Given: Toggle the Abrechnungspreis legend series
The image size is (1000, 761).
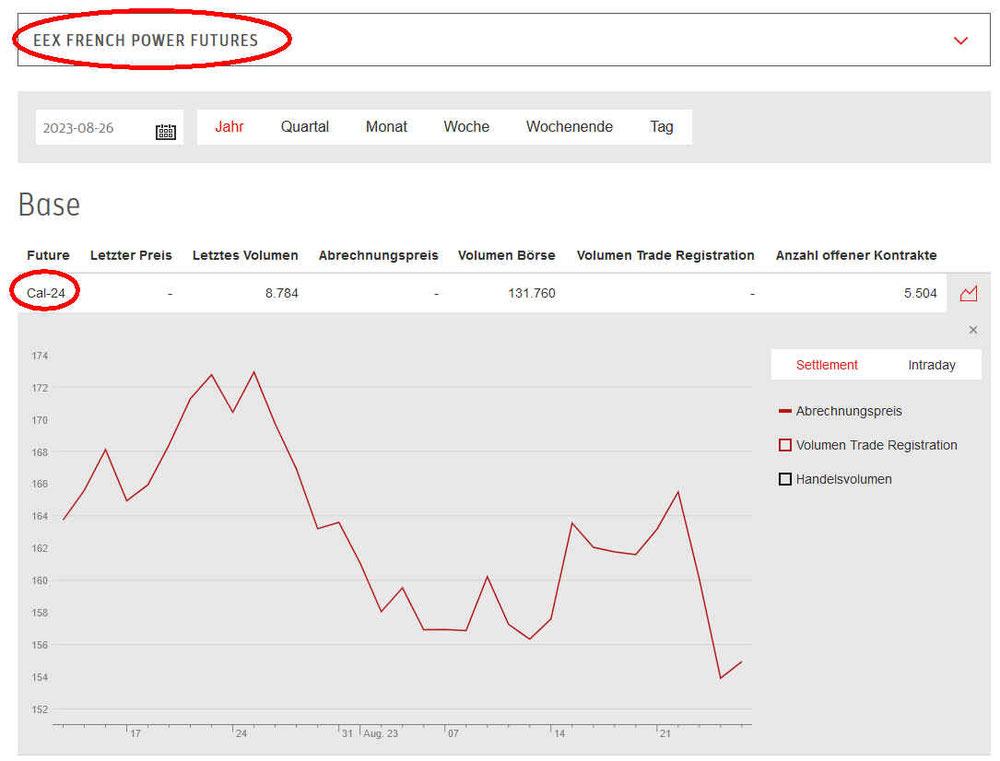Looking at the screenshot, I should (841, 411).
